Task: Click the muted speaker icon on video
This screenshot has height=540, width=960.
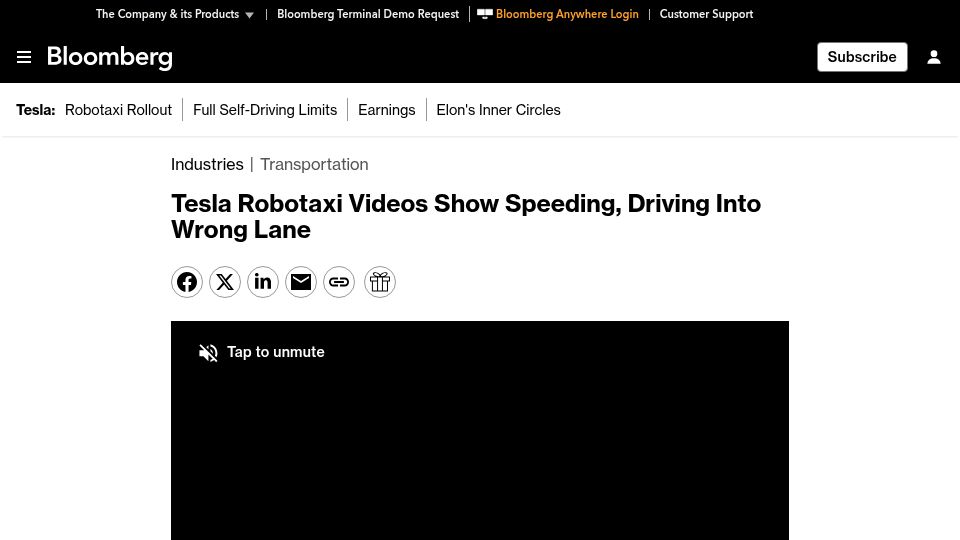Action: (x=208, y=353)
